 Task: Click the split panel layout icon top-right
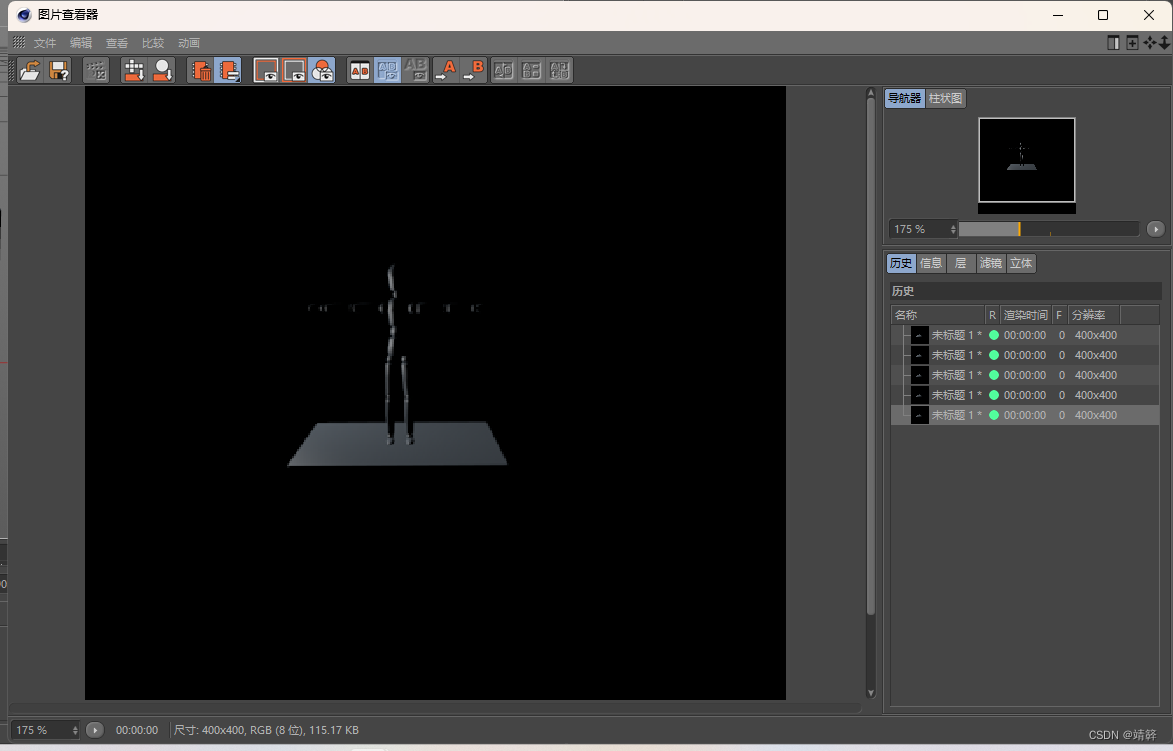1113,43
